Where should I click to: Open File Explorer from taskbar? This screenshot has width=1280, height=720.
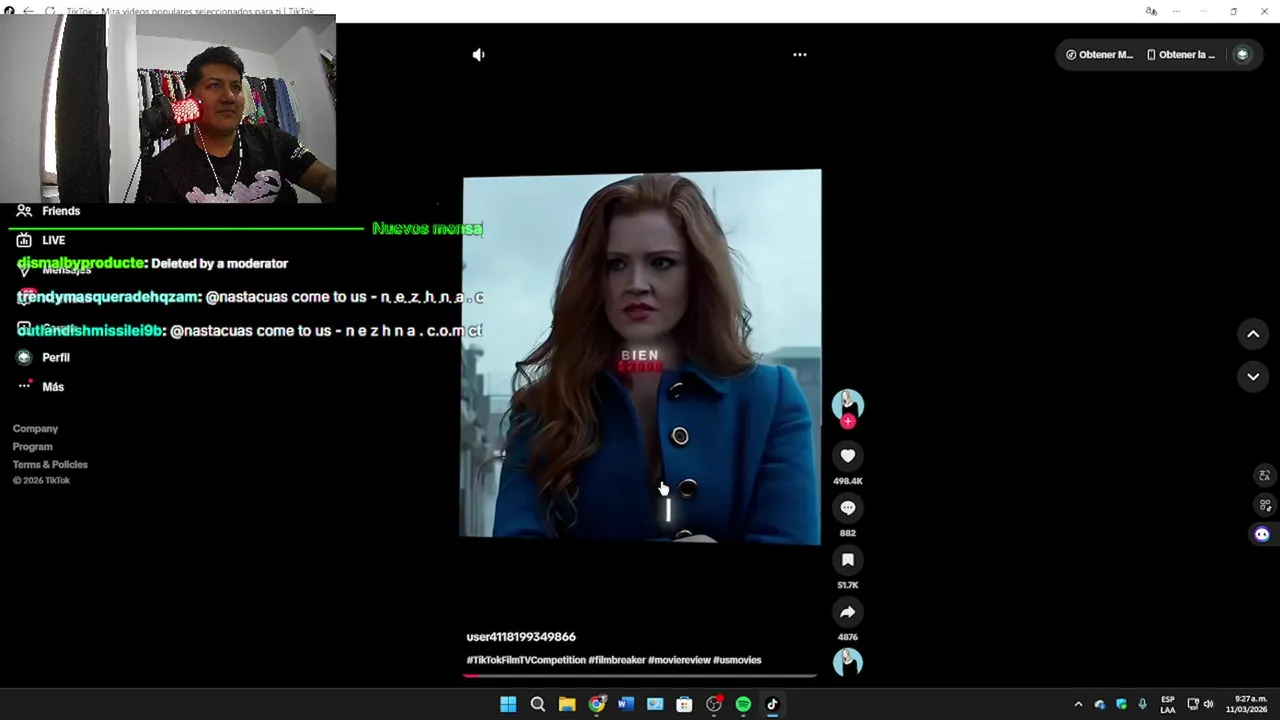tap(567, 704)
